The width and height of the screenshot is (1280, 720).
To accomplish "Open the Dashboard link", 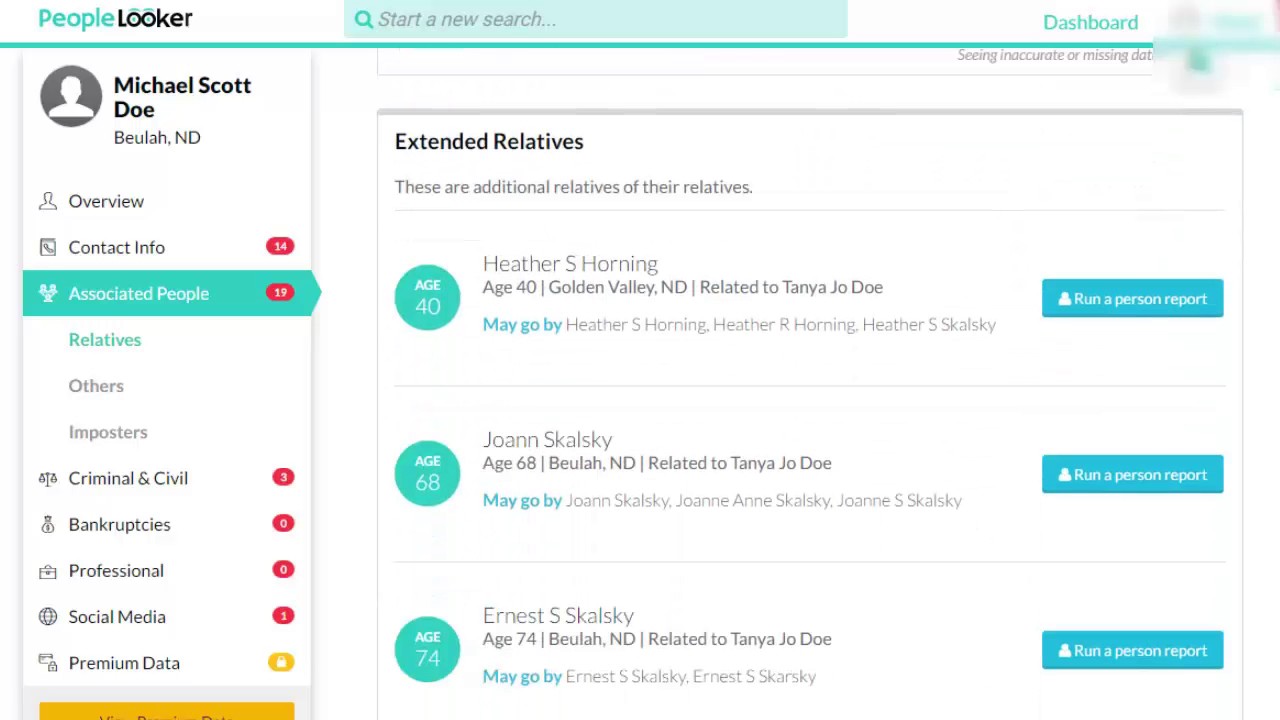I will (1090, 22).
